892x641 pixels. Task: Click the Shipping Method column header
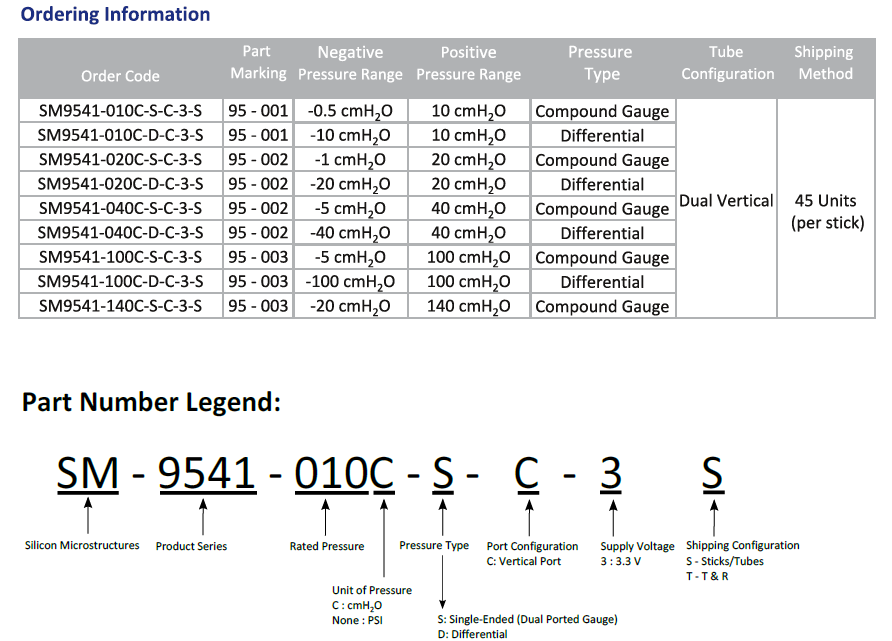(824, 63)
